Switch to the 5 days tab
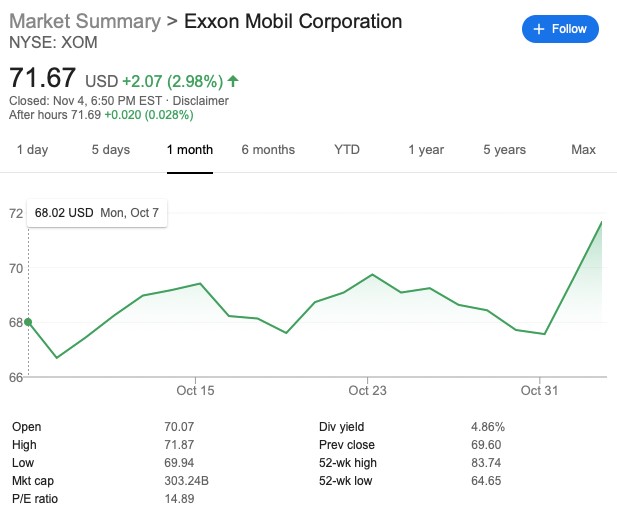This screenshot has height=527, width=617. tap(110, 150)
